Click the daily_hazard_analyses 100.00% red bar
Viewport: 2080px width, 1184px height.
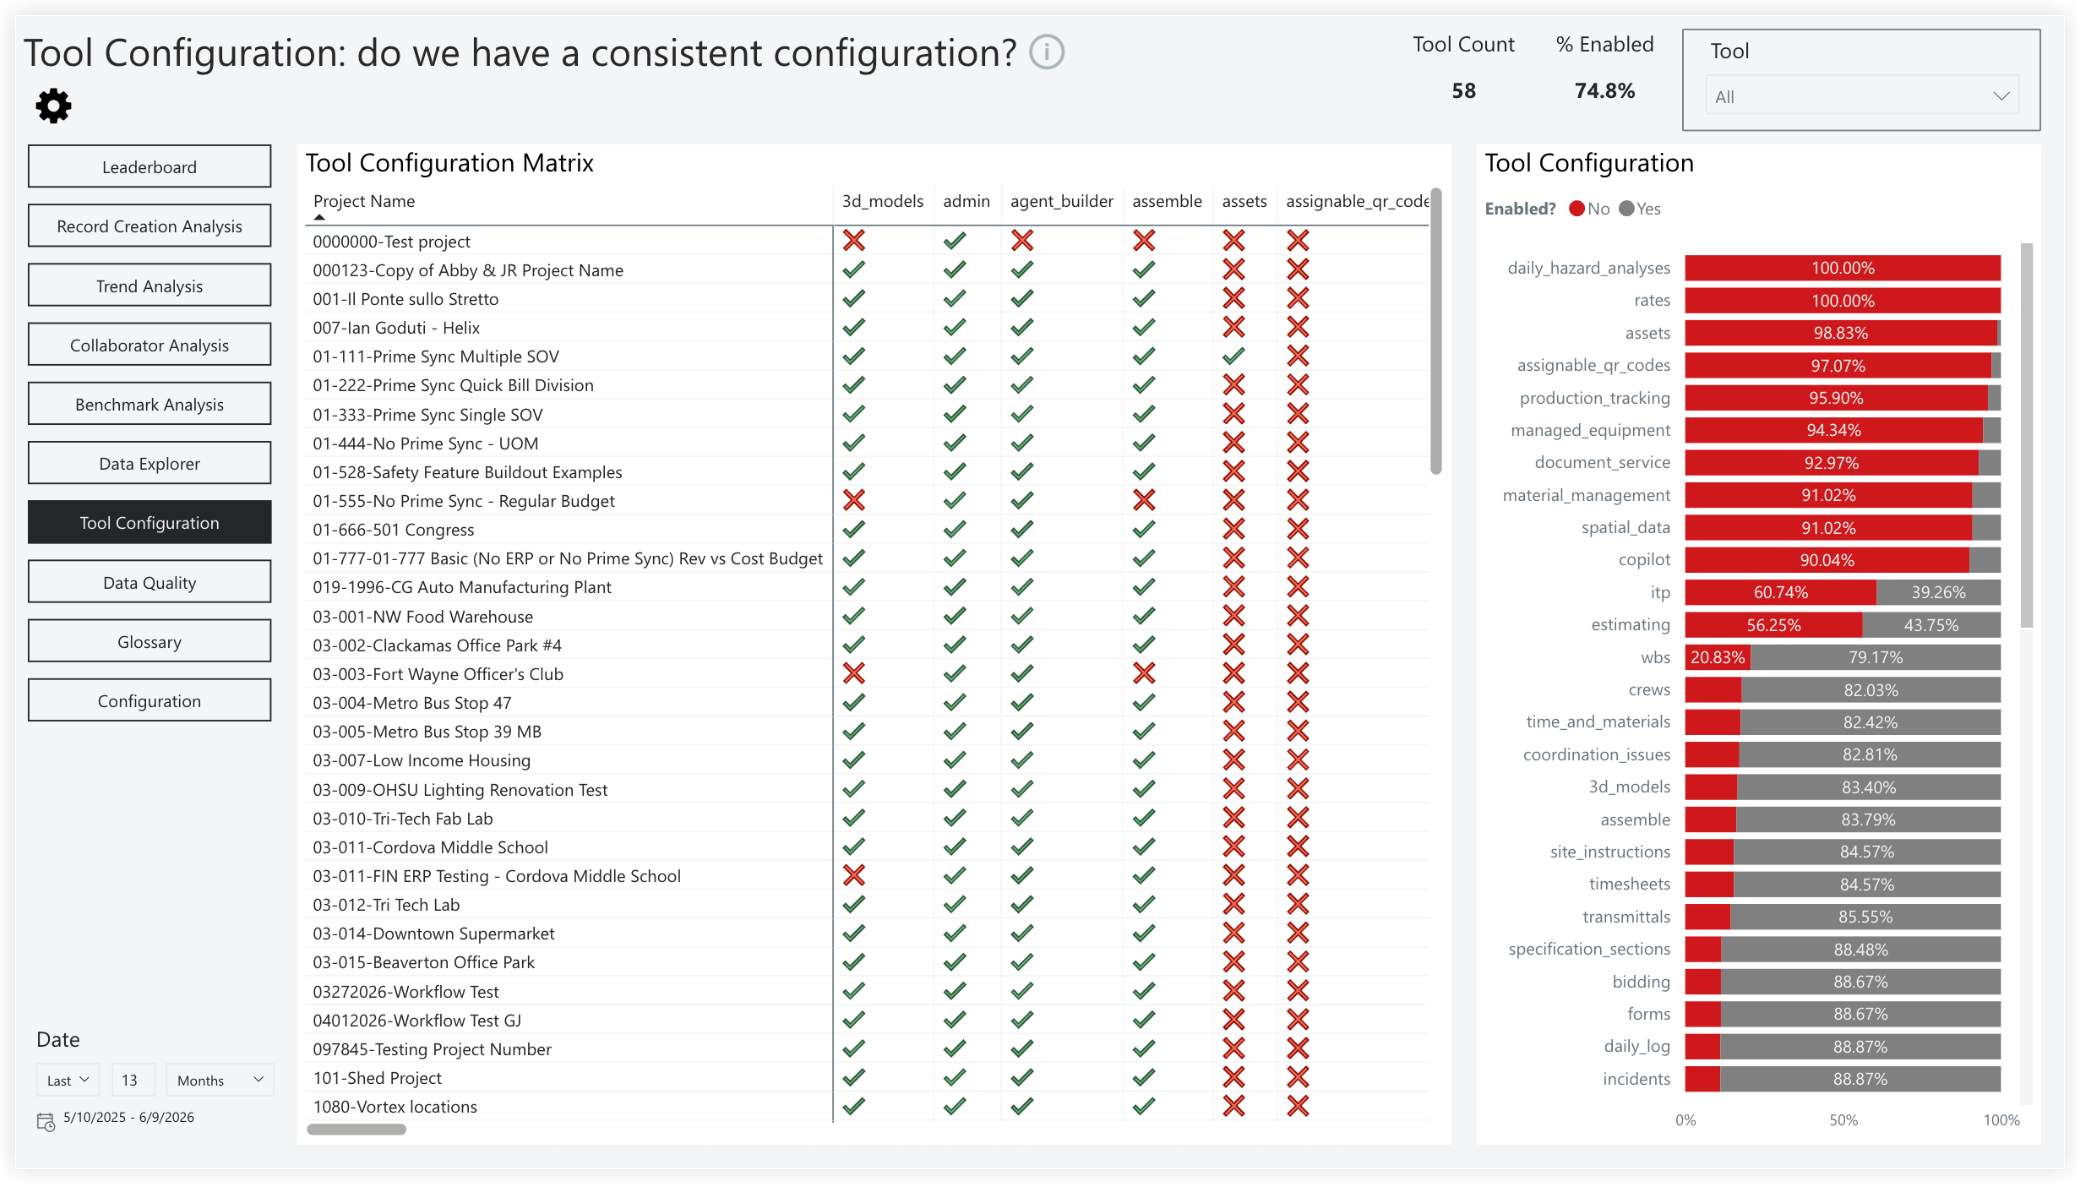pyautogui.click(x=1842, y=268)
